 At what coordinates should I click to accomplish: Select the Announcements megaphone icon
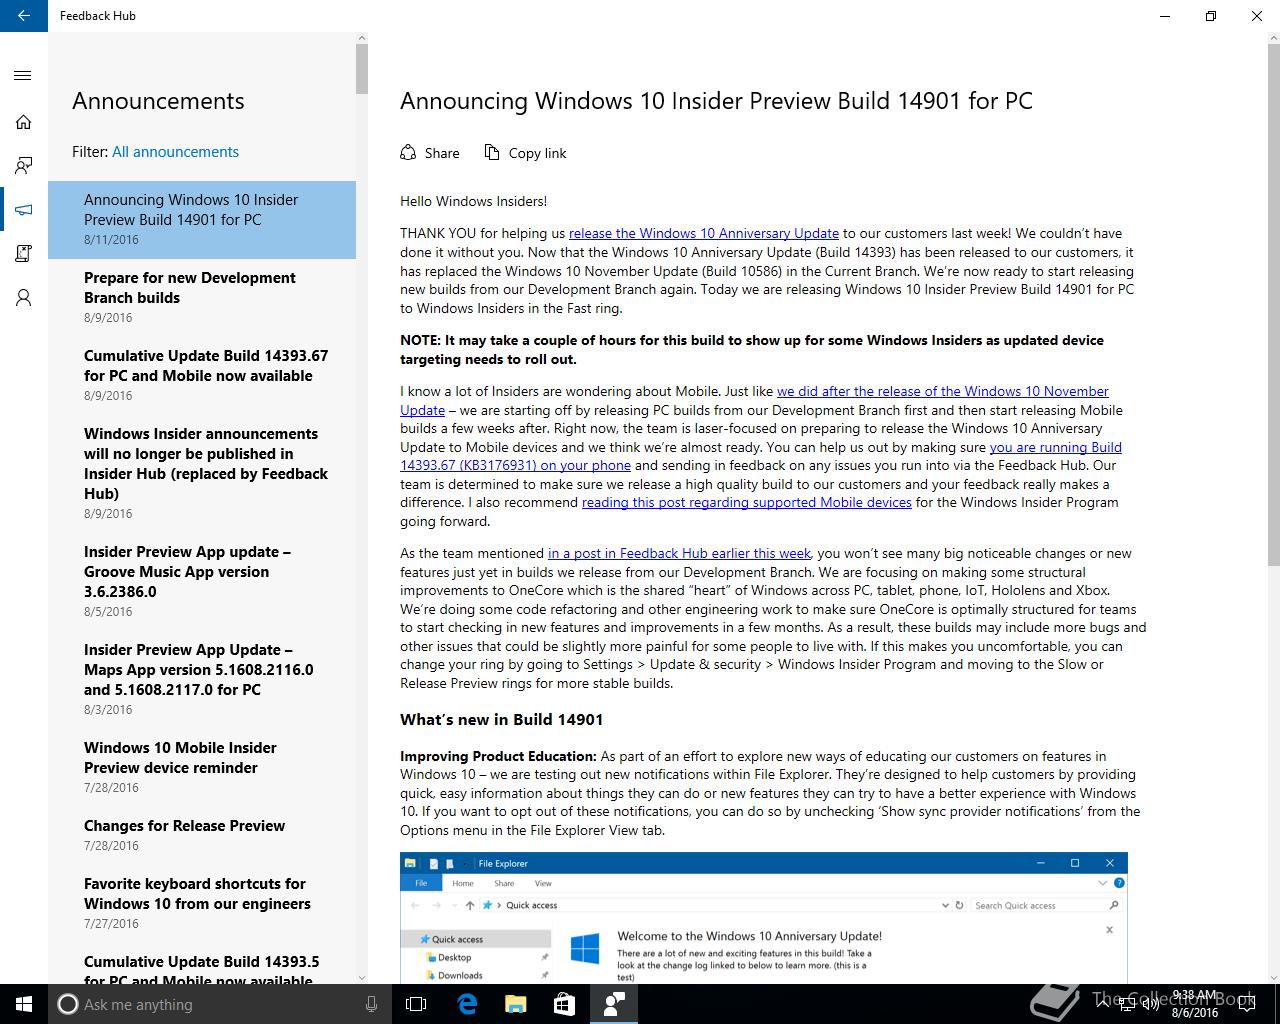point(23,210)
